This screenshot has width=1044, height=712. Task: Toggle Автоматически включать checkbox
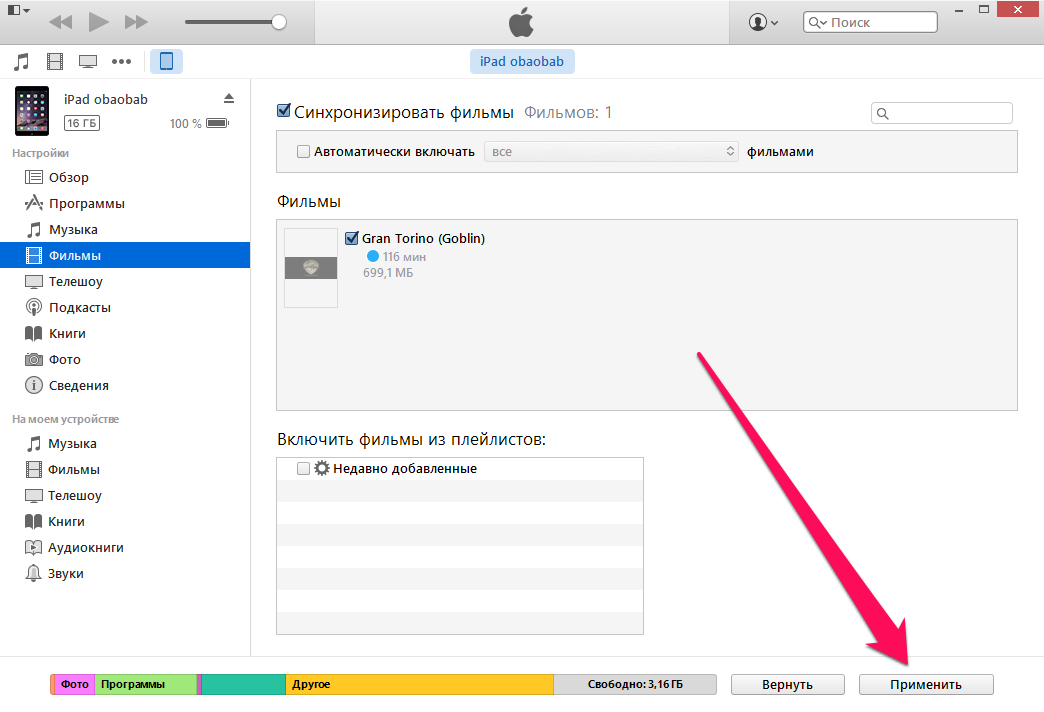click(303, 152)
